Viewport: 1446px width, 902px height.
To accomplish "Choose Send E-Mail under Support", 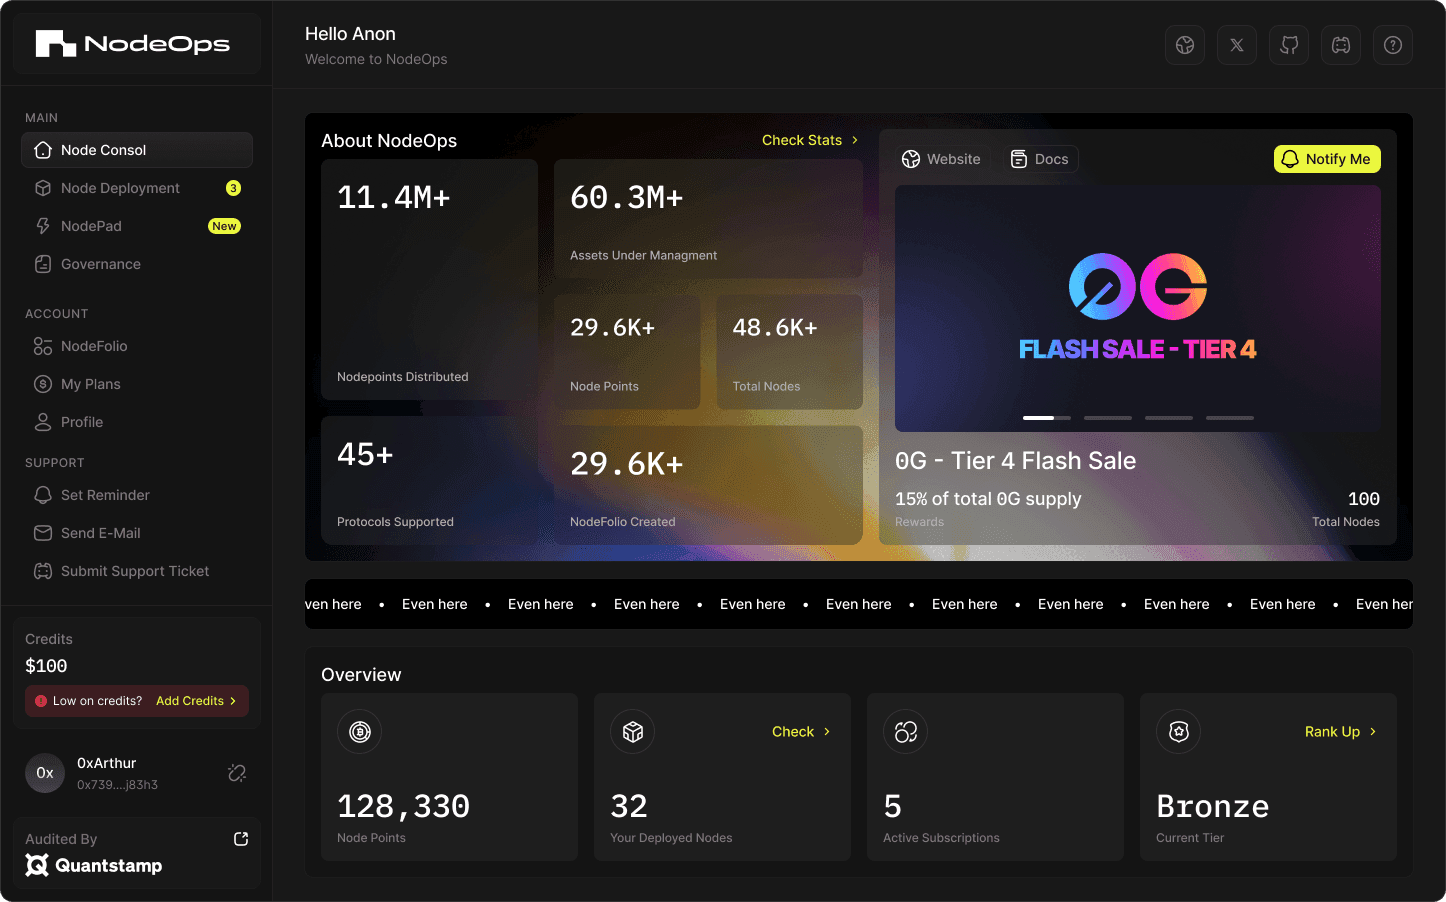I will point(137,533).
